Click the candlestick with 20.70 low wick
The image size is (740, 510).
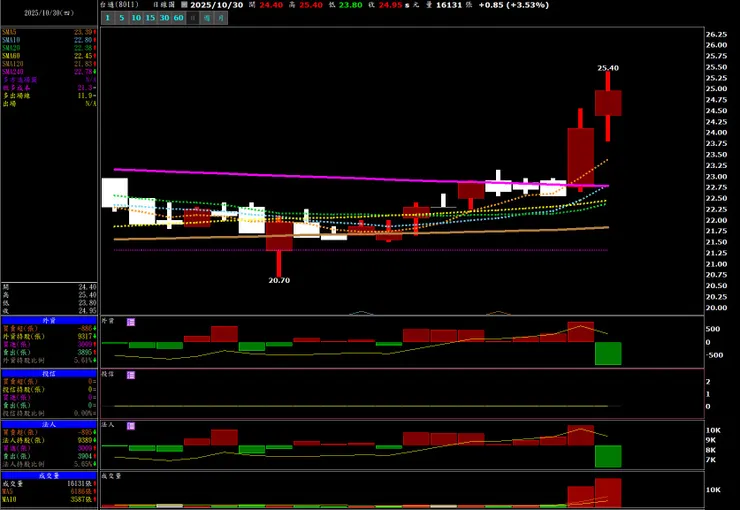[279, 236]
